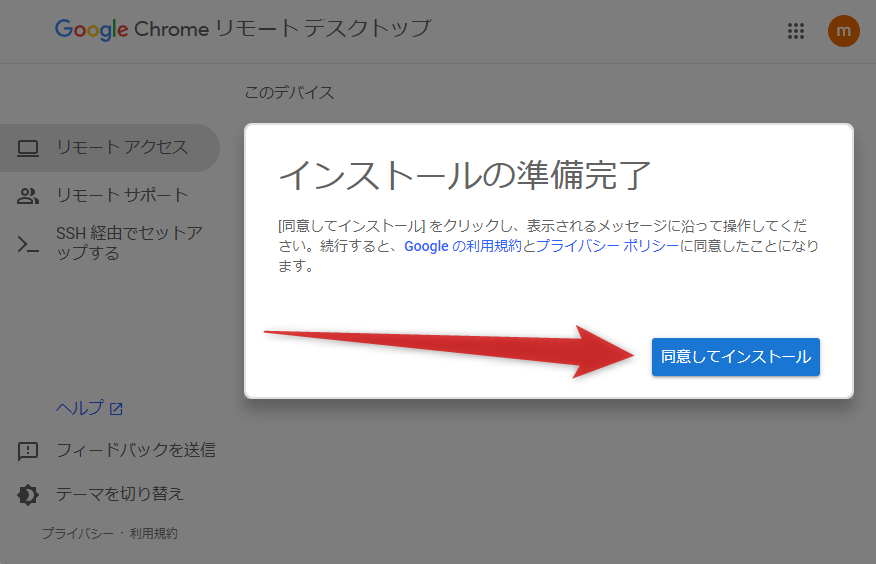876x564 pixels.
Task: Select リモート アクセス in sidebar
Action: pos(110,148)
